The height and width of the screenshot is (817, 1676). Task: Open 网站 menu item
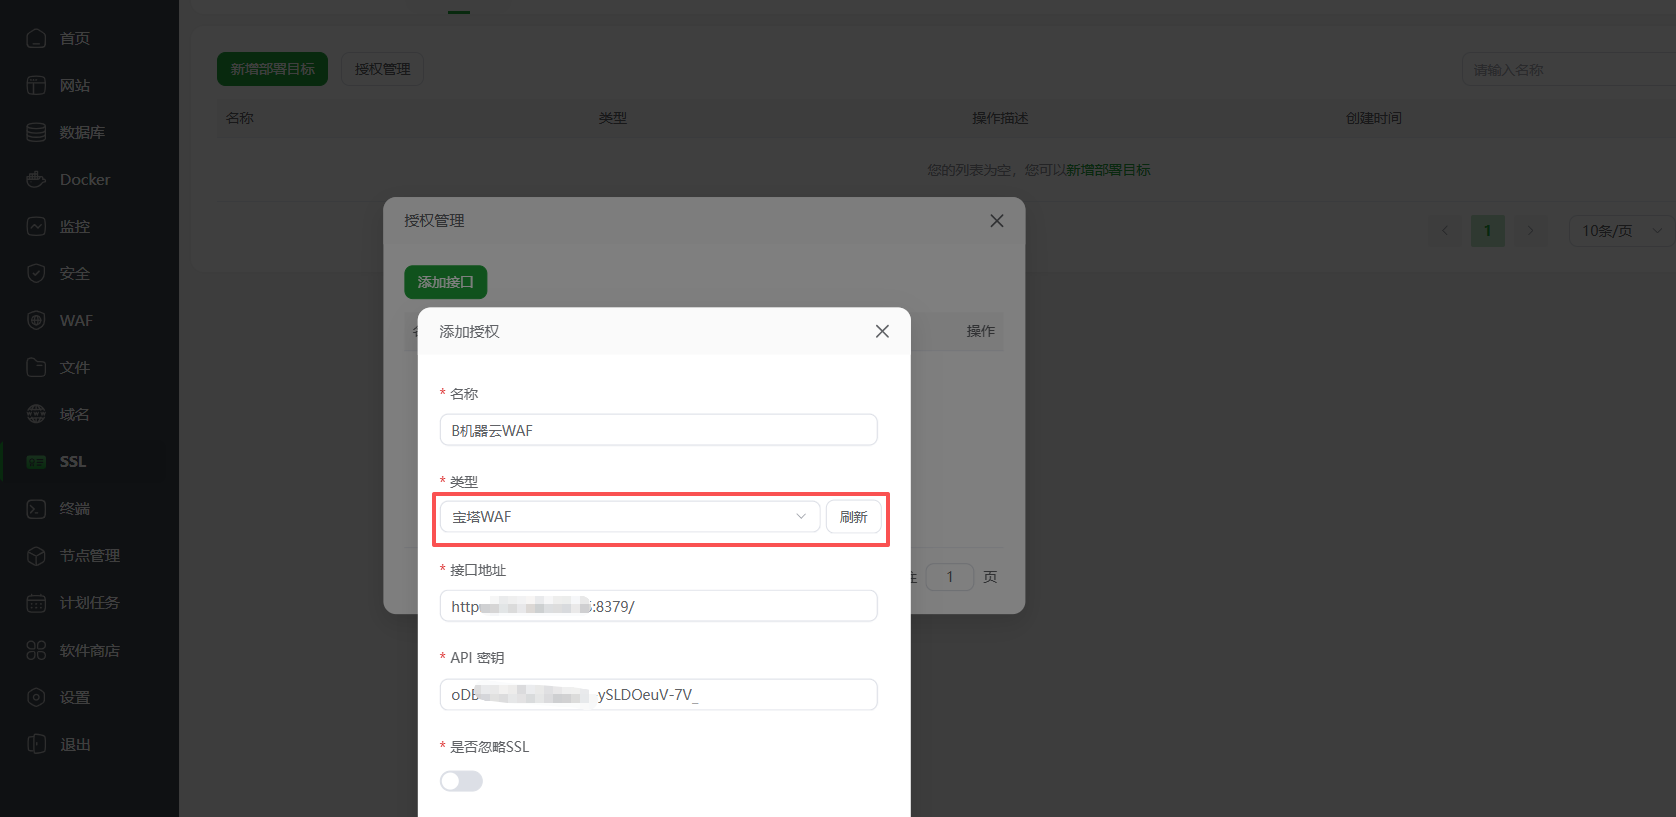75,85
